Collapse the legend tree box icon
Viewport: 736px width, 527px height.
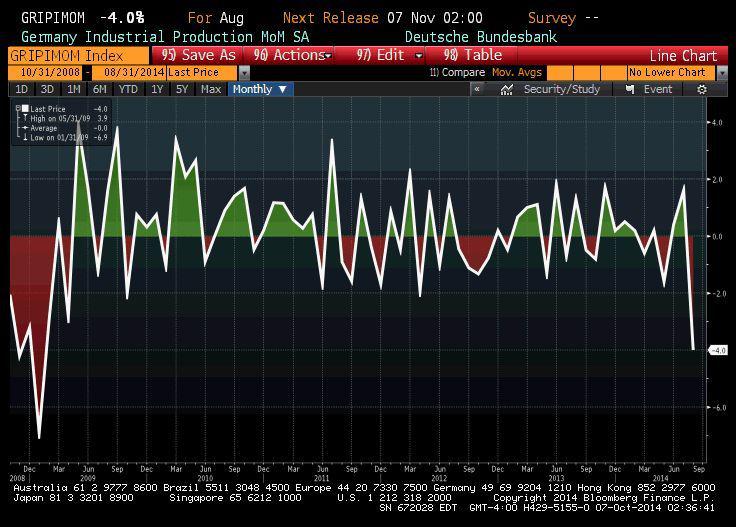tap(16, 109)
